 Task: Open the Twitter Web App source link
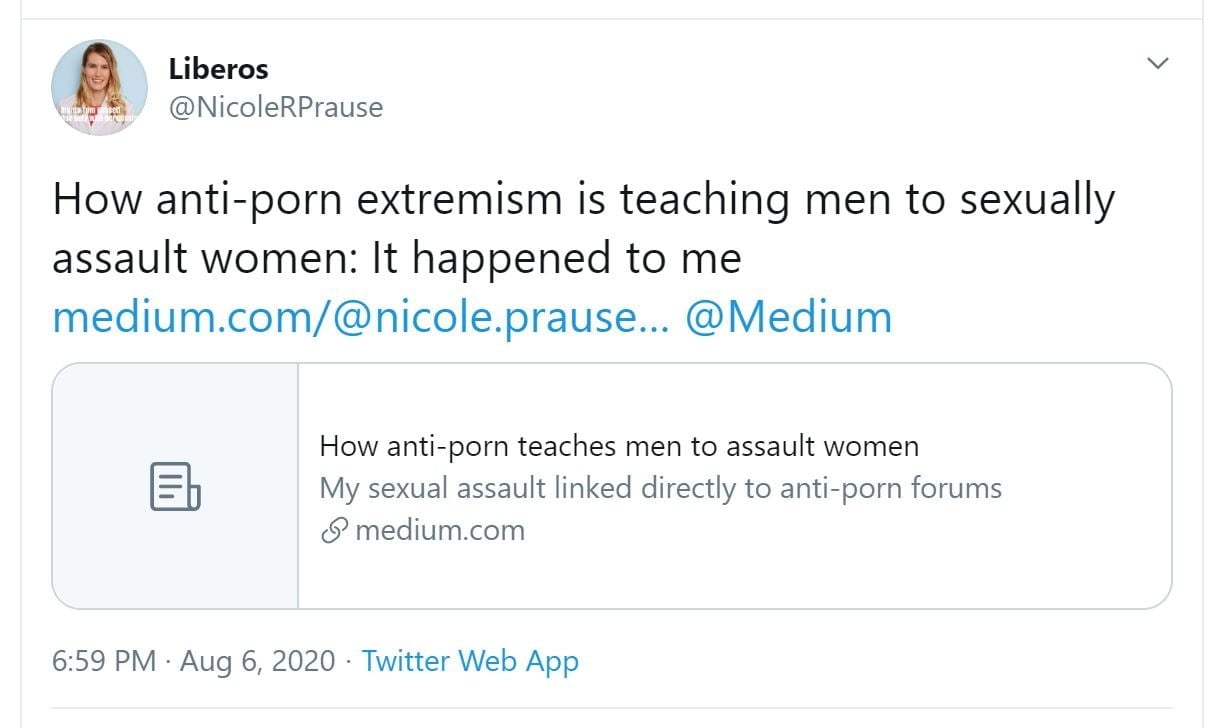(x=470, y=661)
